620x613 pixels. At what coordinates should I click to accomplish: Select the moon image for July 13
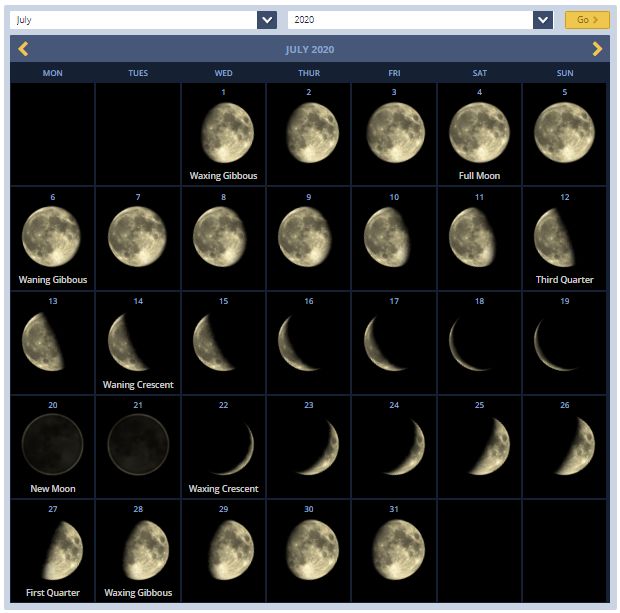click(43, 341)
